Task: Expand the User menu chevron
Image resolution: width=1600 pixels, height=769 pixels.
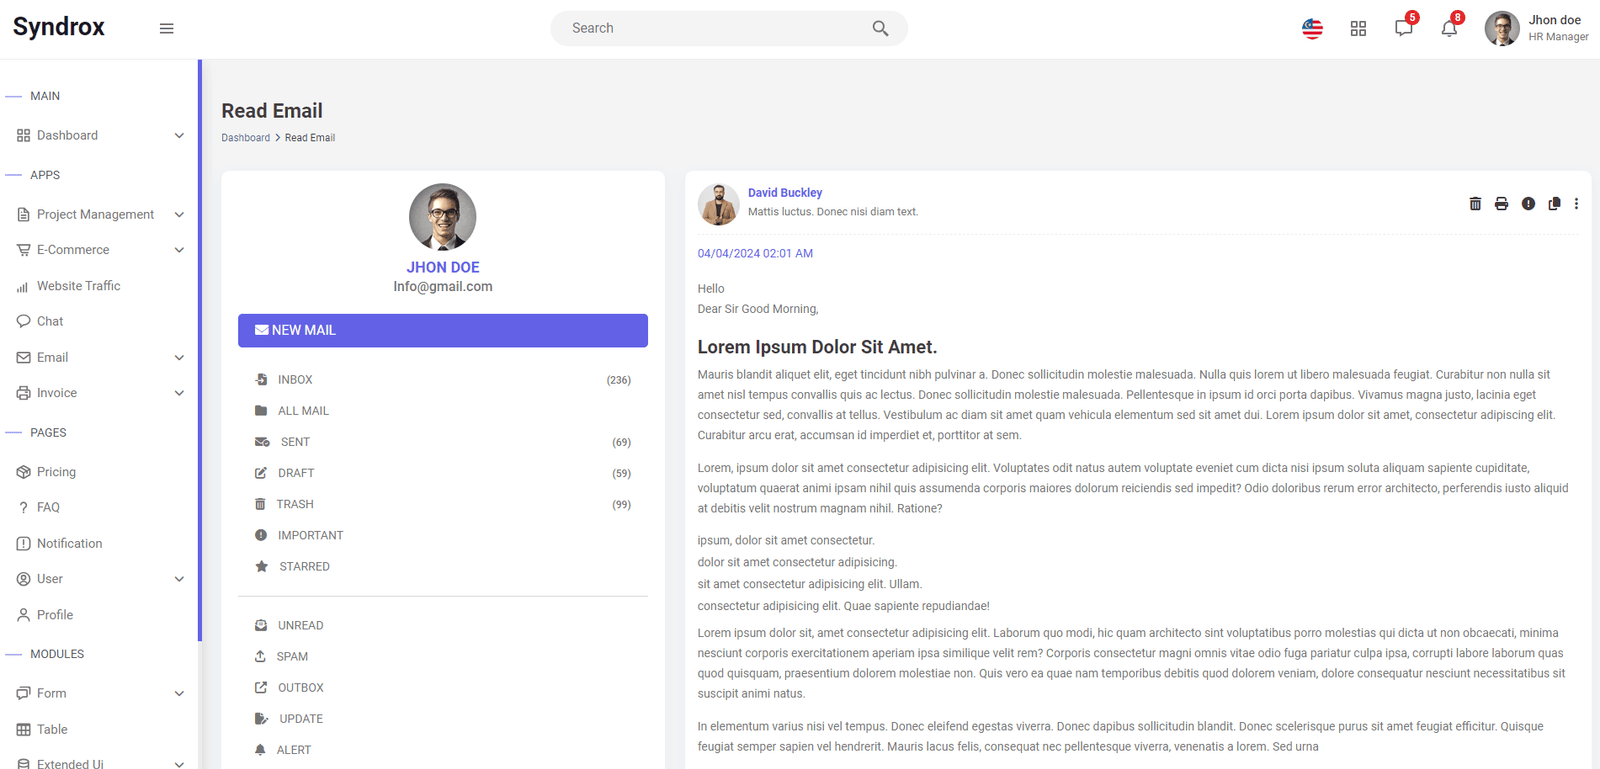Action: pos(179,579)
